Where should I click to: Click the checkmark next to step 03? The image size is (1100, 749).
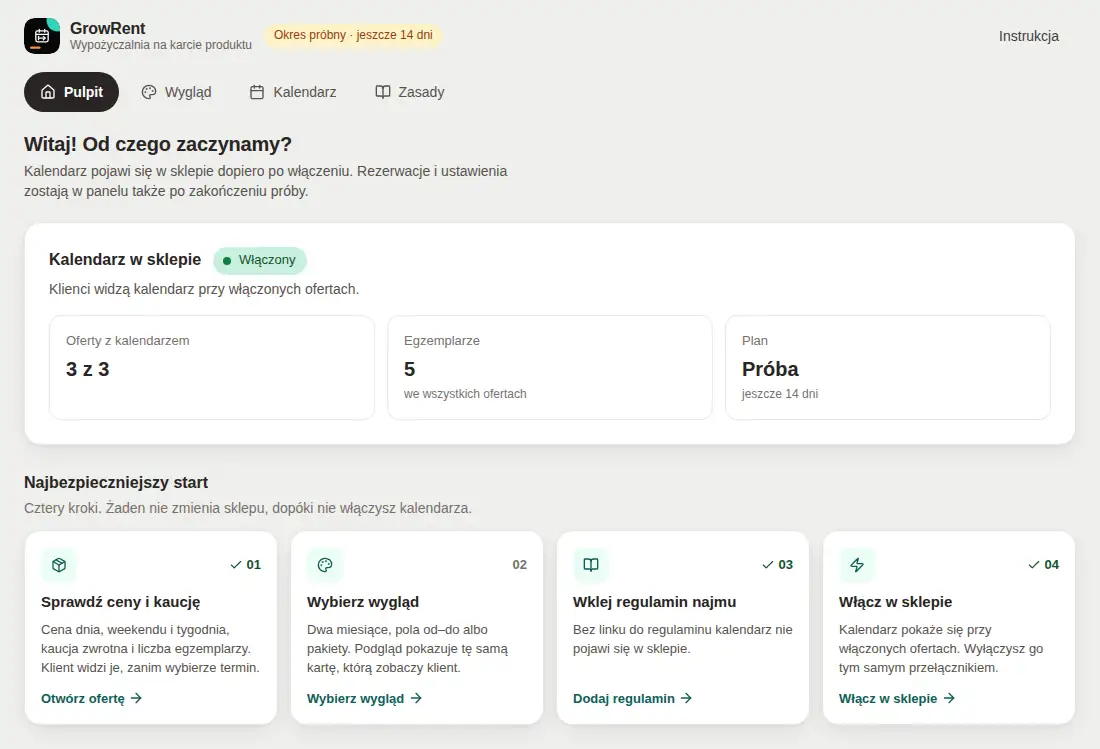pos(767,565)
